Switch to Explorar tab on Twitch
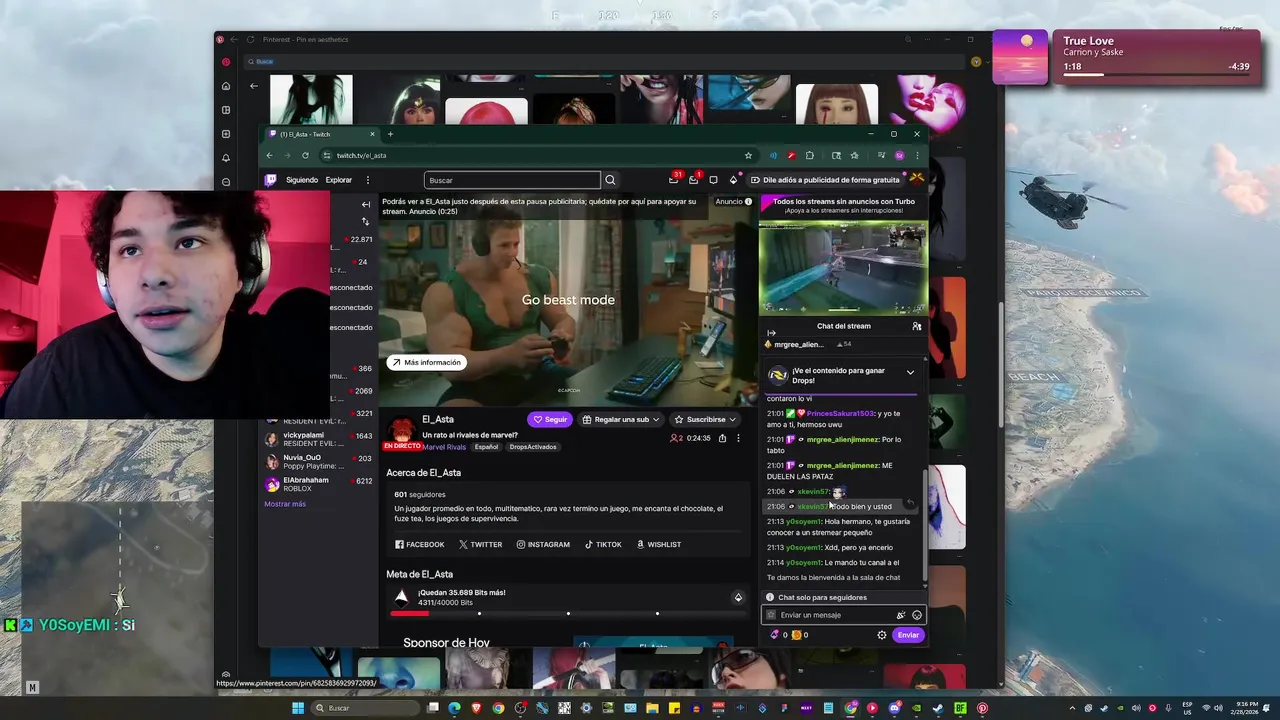Screen dimensions: 1280x720 [x=339, y=180]
